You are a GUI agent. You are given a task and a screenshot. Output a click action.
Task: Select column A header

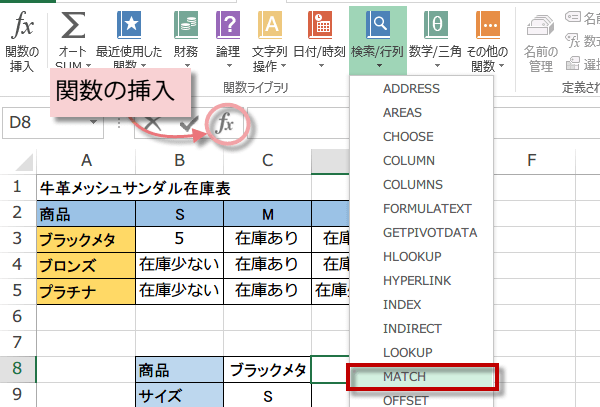pyautogui.click(x=87, y=161)
